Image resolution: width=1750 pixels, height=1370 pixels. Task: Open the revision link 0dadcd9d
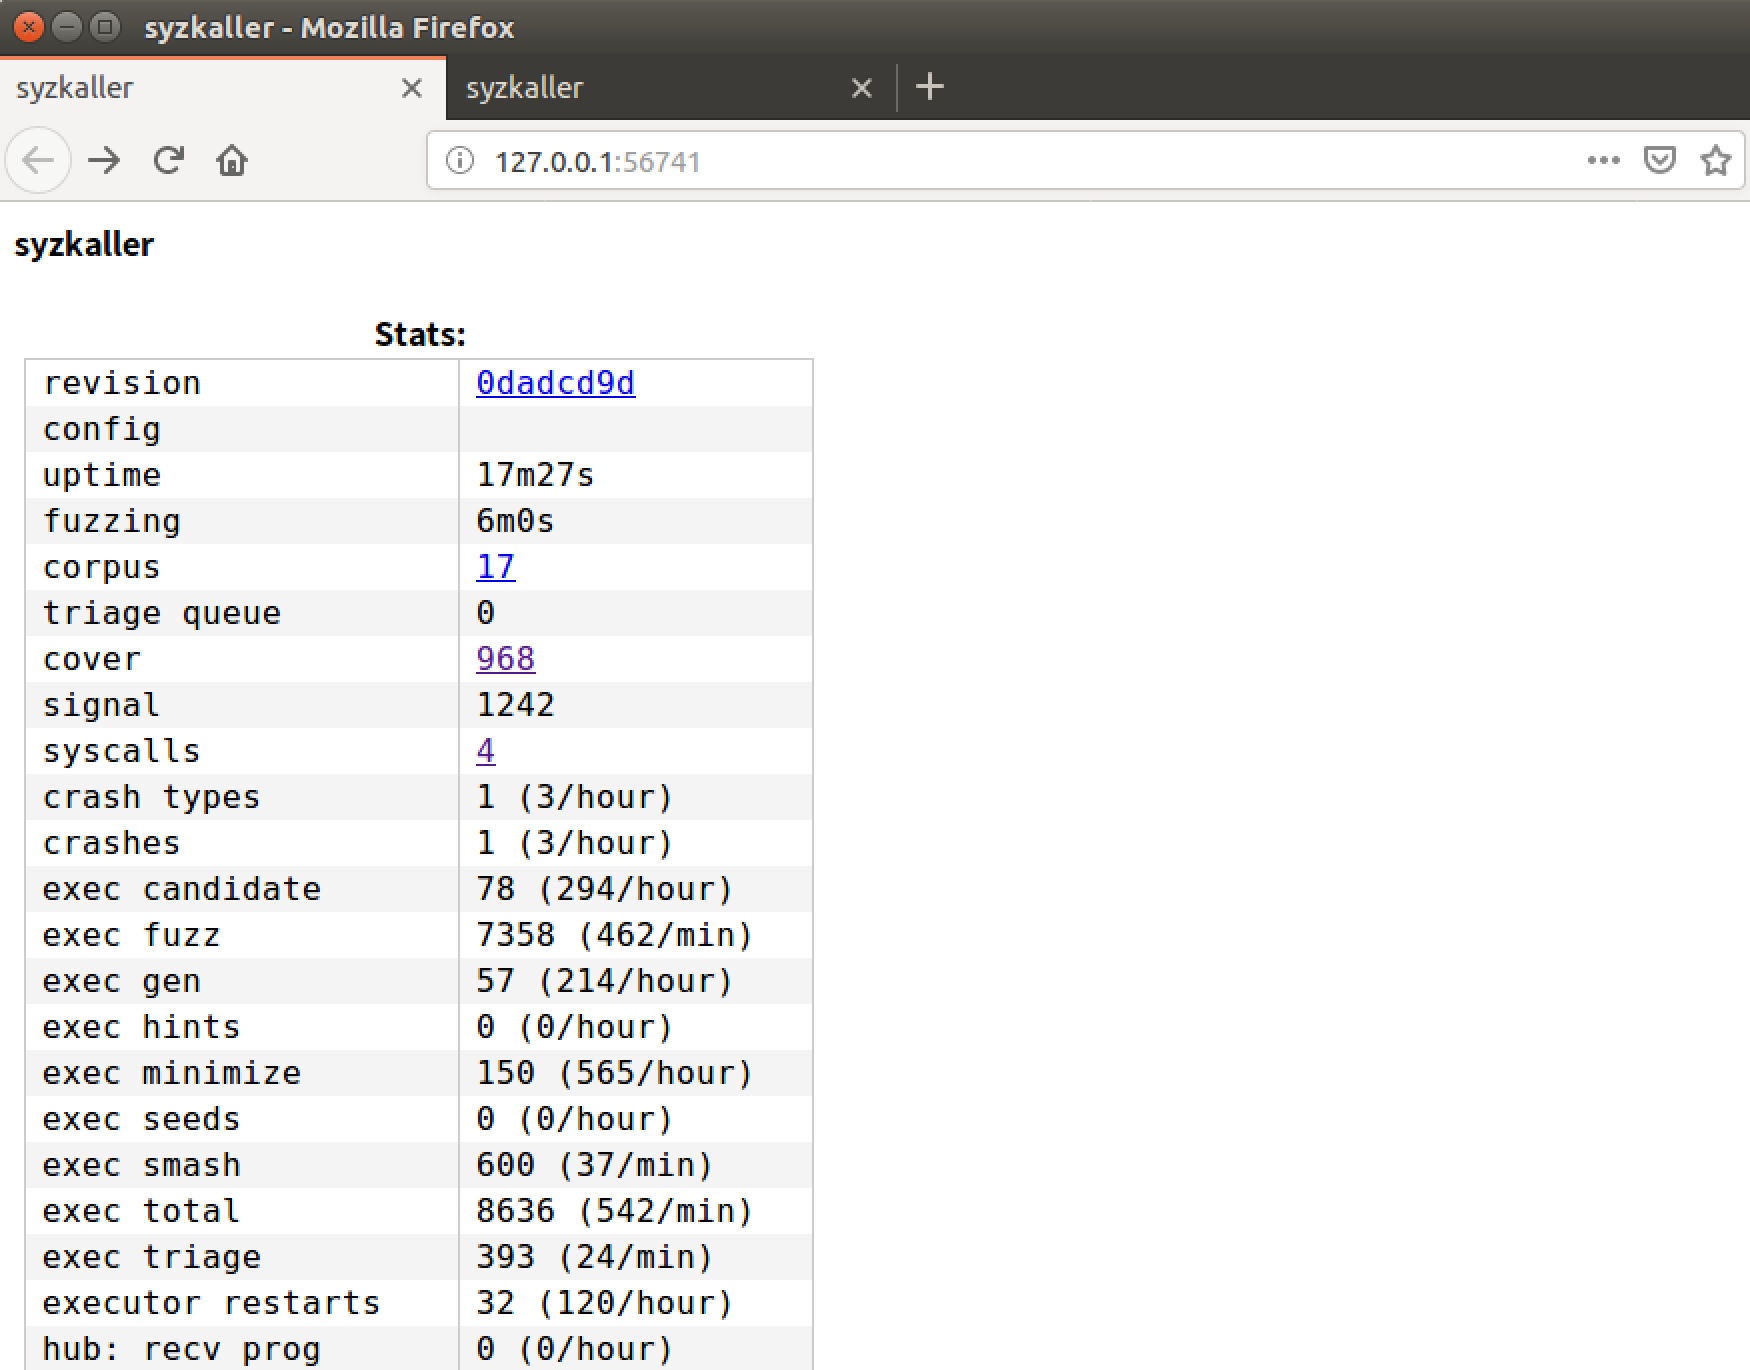point(555,383)
